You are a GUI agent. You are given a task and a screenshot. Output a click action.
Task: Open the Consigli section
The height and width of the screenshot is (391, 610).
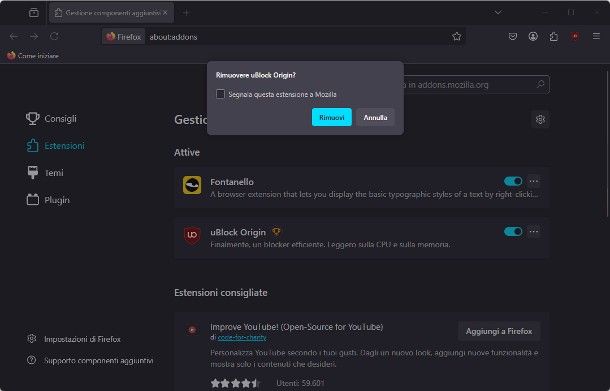tap(51, 118)
